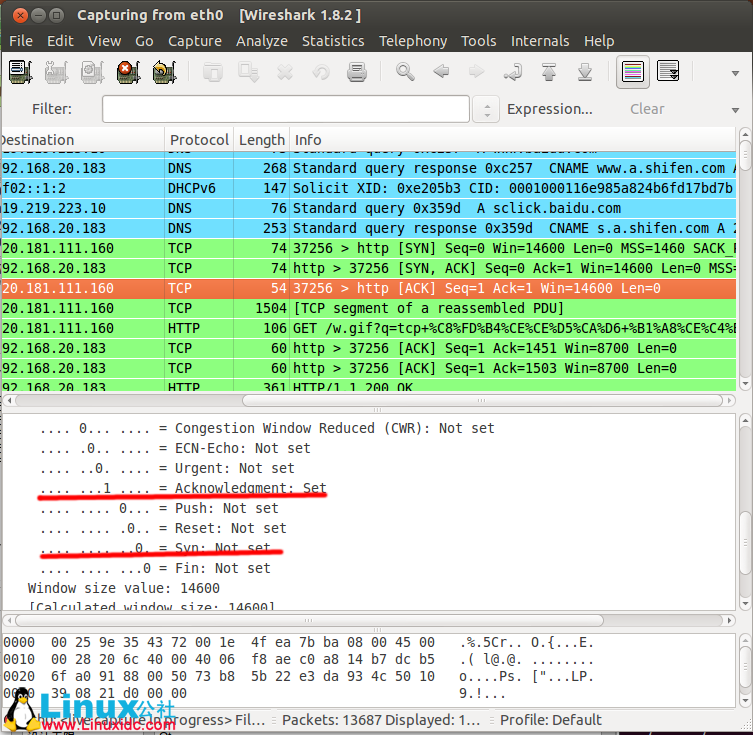Select the Acknowledgment: Set flag line

coord(183,488)
